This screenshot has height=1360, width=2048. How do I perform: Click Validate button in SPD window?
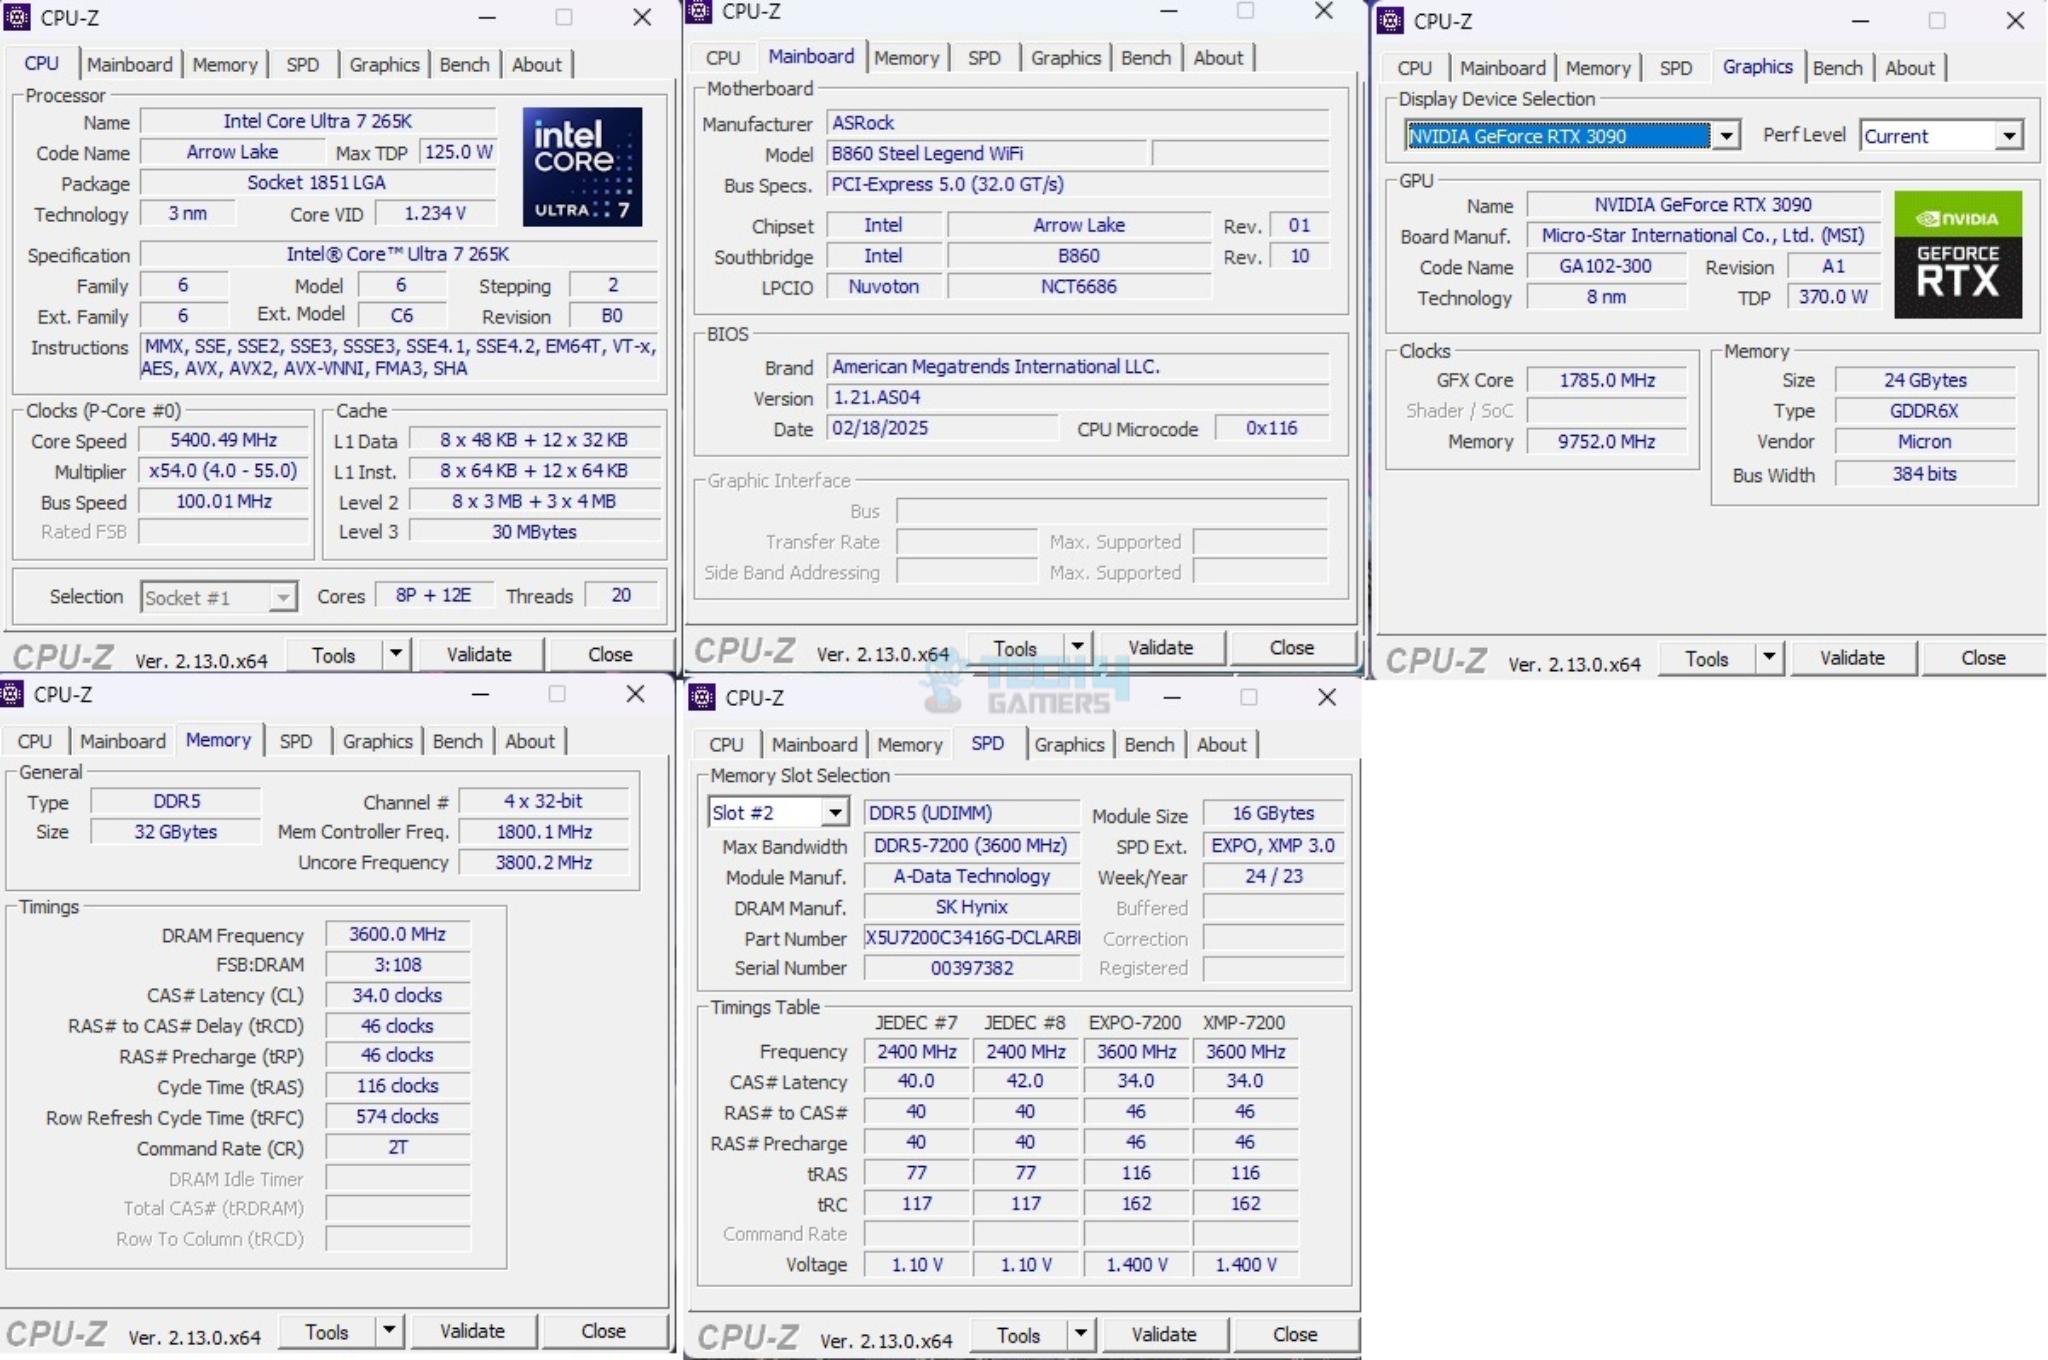pyautogui.click(x=1163, y=1333)
